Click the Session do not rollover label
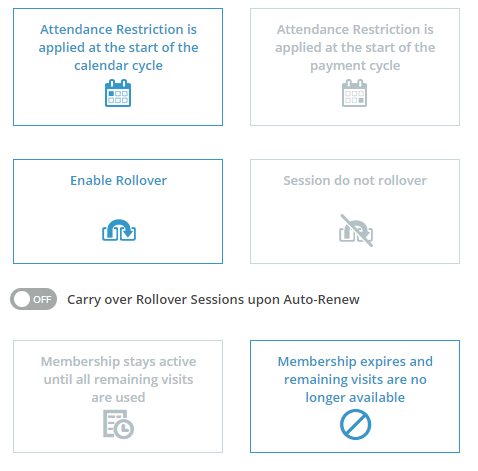The width and height of the screenshot is (478, 471). (355, 180)
